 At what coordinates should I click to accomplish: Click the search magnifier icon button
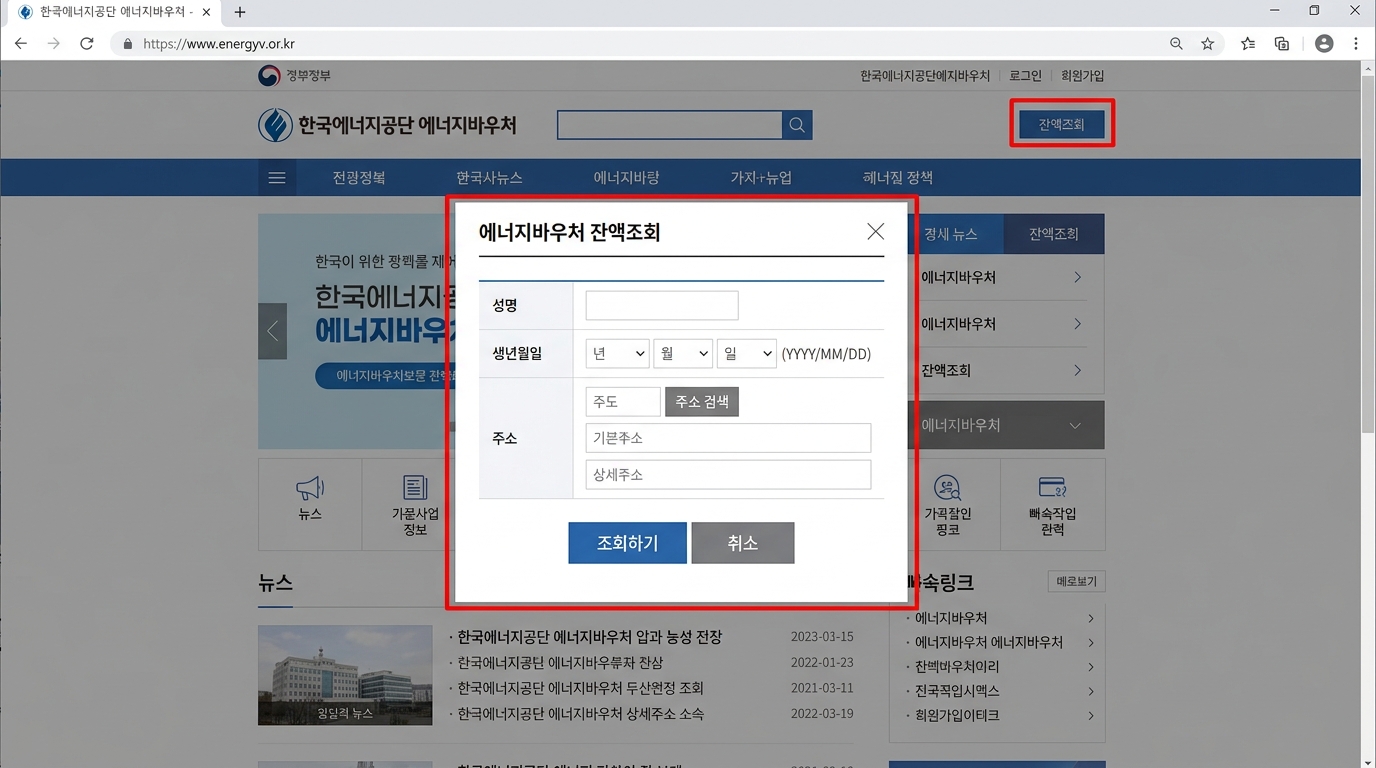(x=797, y=125)
